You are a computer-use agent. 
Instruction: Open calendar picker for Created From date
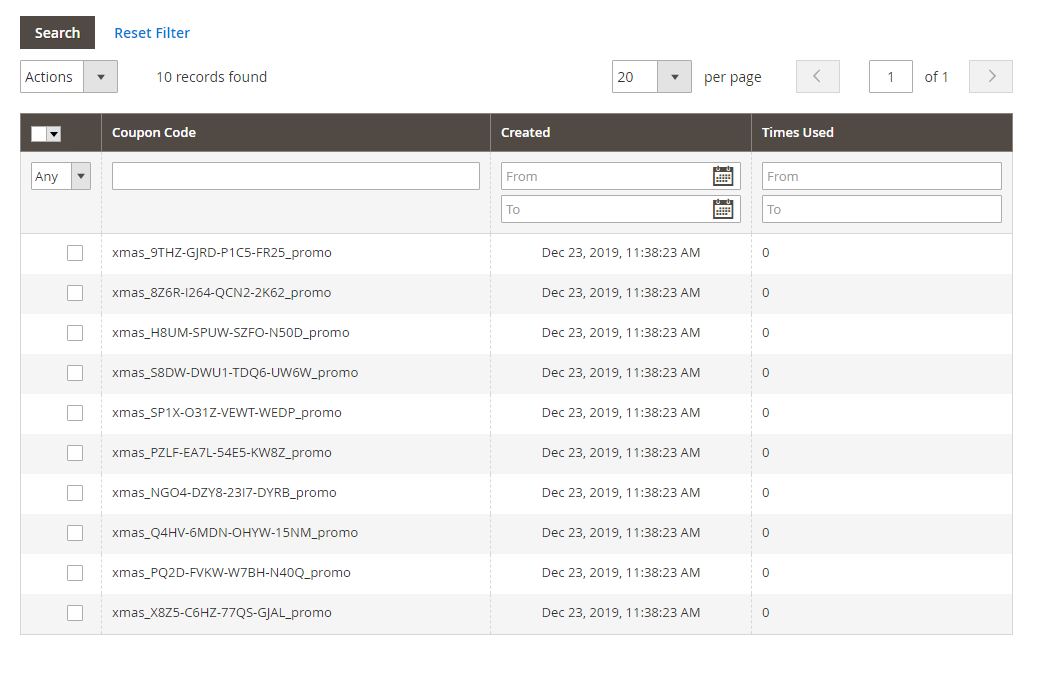click(x=723, y=176)
